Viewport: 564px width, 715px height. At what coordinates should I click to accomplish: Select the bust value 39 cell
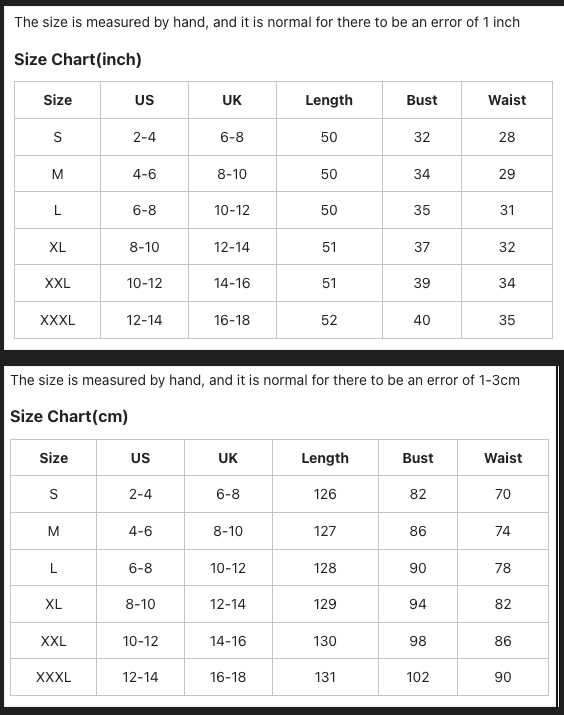[422, 283]
